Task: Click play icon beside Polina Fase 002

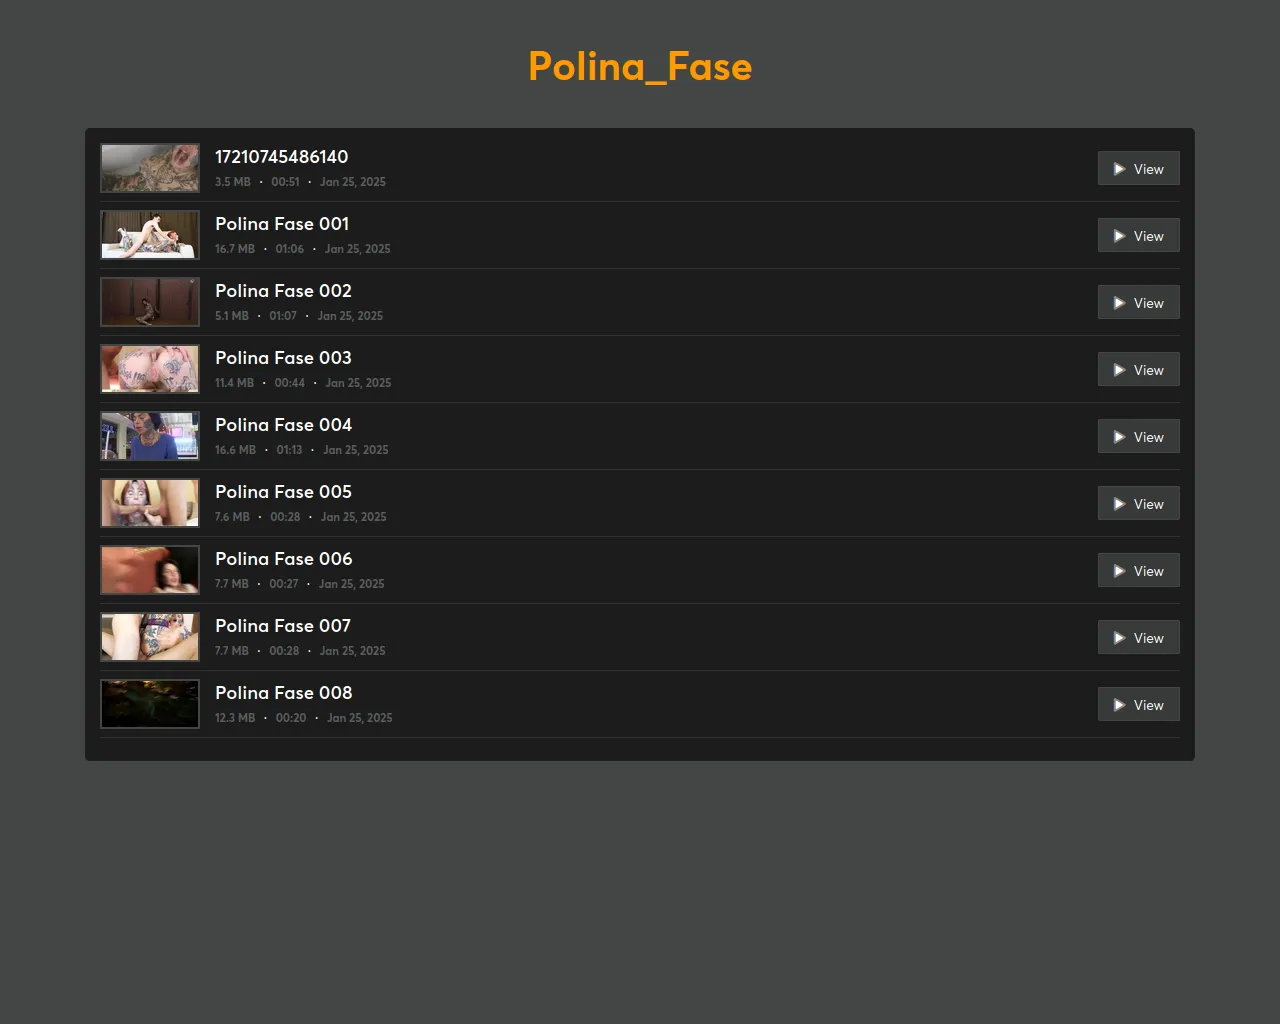Action: pos(1119,303)
